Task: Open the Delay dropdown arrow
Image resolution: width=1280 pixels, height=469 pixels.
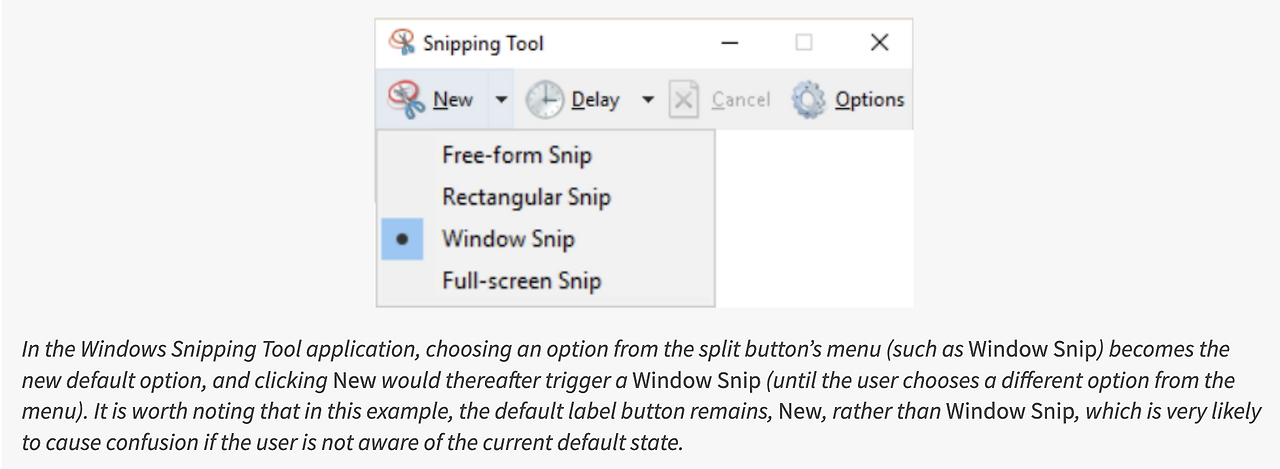Action: click(647, 99)
